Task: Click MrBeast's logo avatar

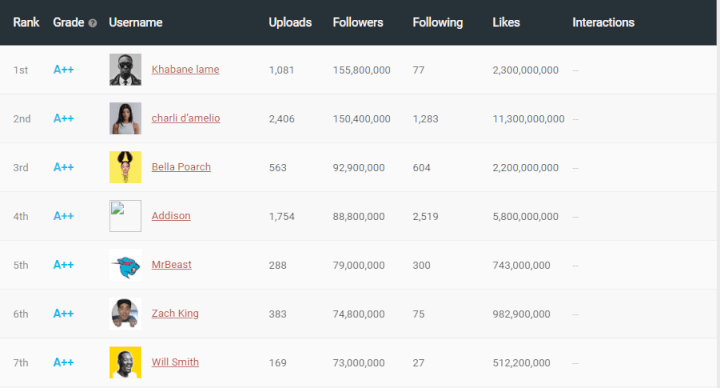Action: [125, 265]
